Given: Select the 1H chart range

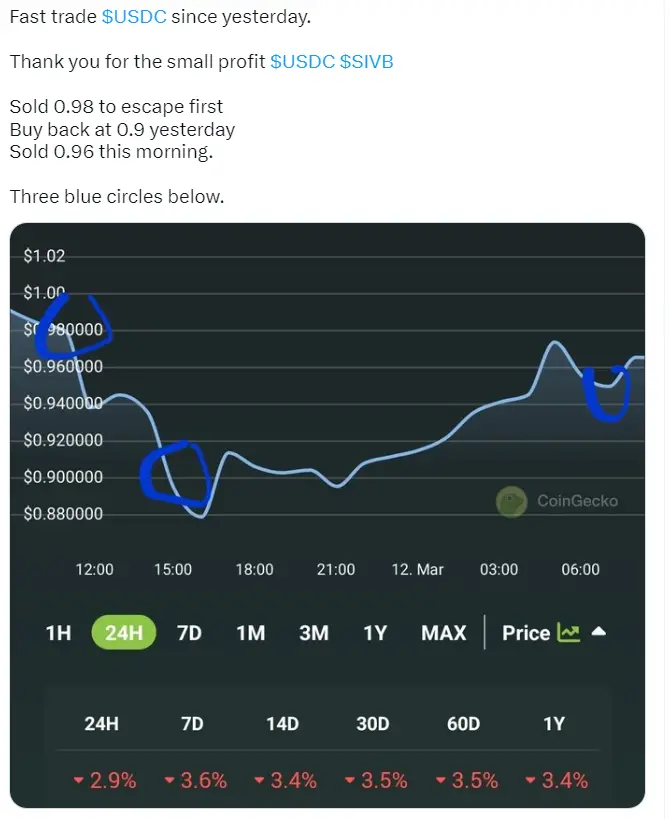Looking at the screenshot, I should coord(58,633).
